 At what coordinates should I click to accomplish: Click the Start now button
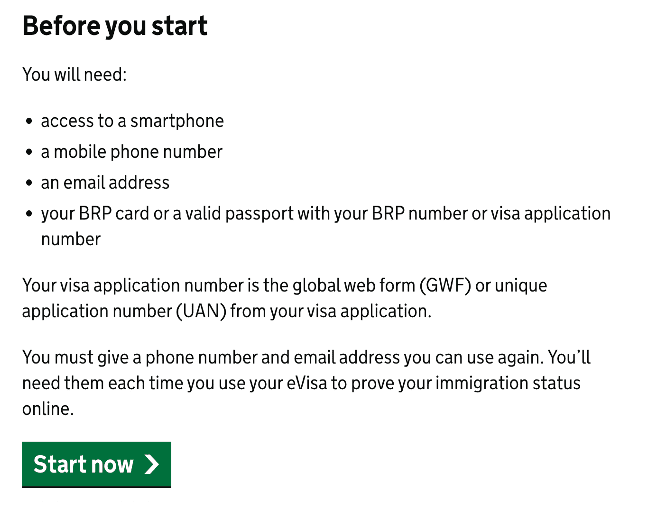(x=96, y=464)
